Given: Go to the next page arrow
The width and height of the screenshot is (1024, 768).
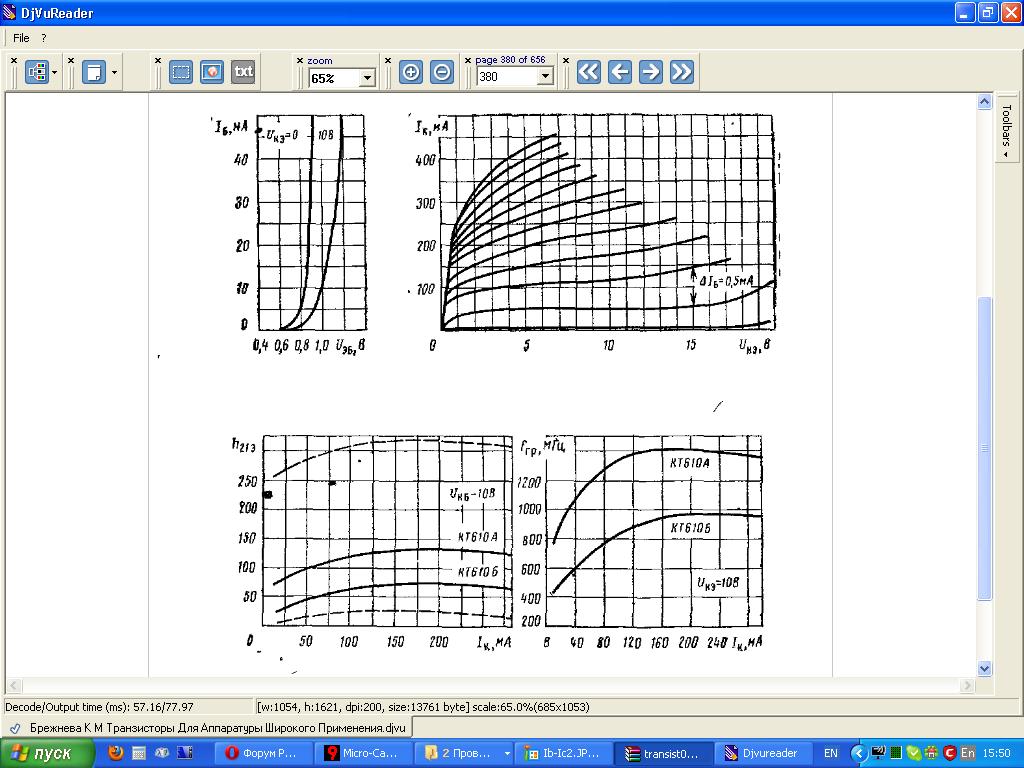Looking at the screenshot, I should point(651,72).
